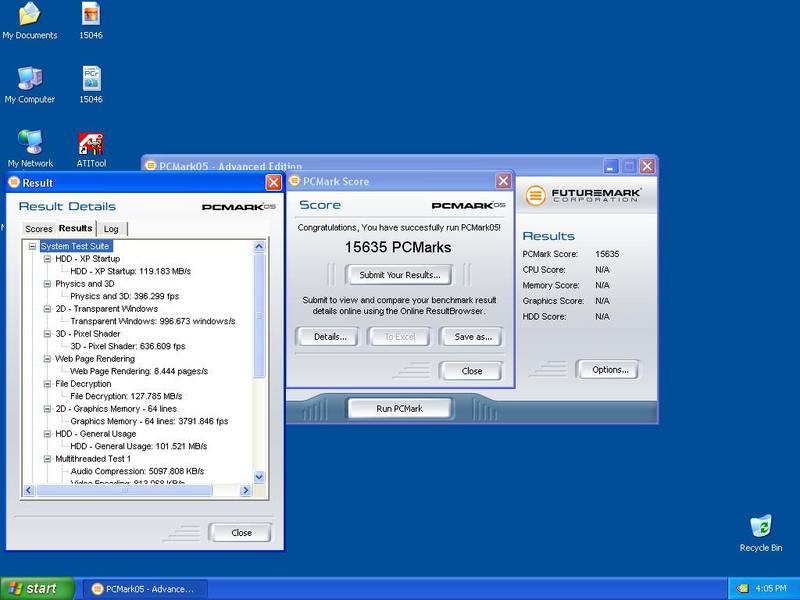800x600 pixels.
Task: Click the horizontal scroll right arrow
Action: click(245, 490)
